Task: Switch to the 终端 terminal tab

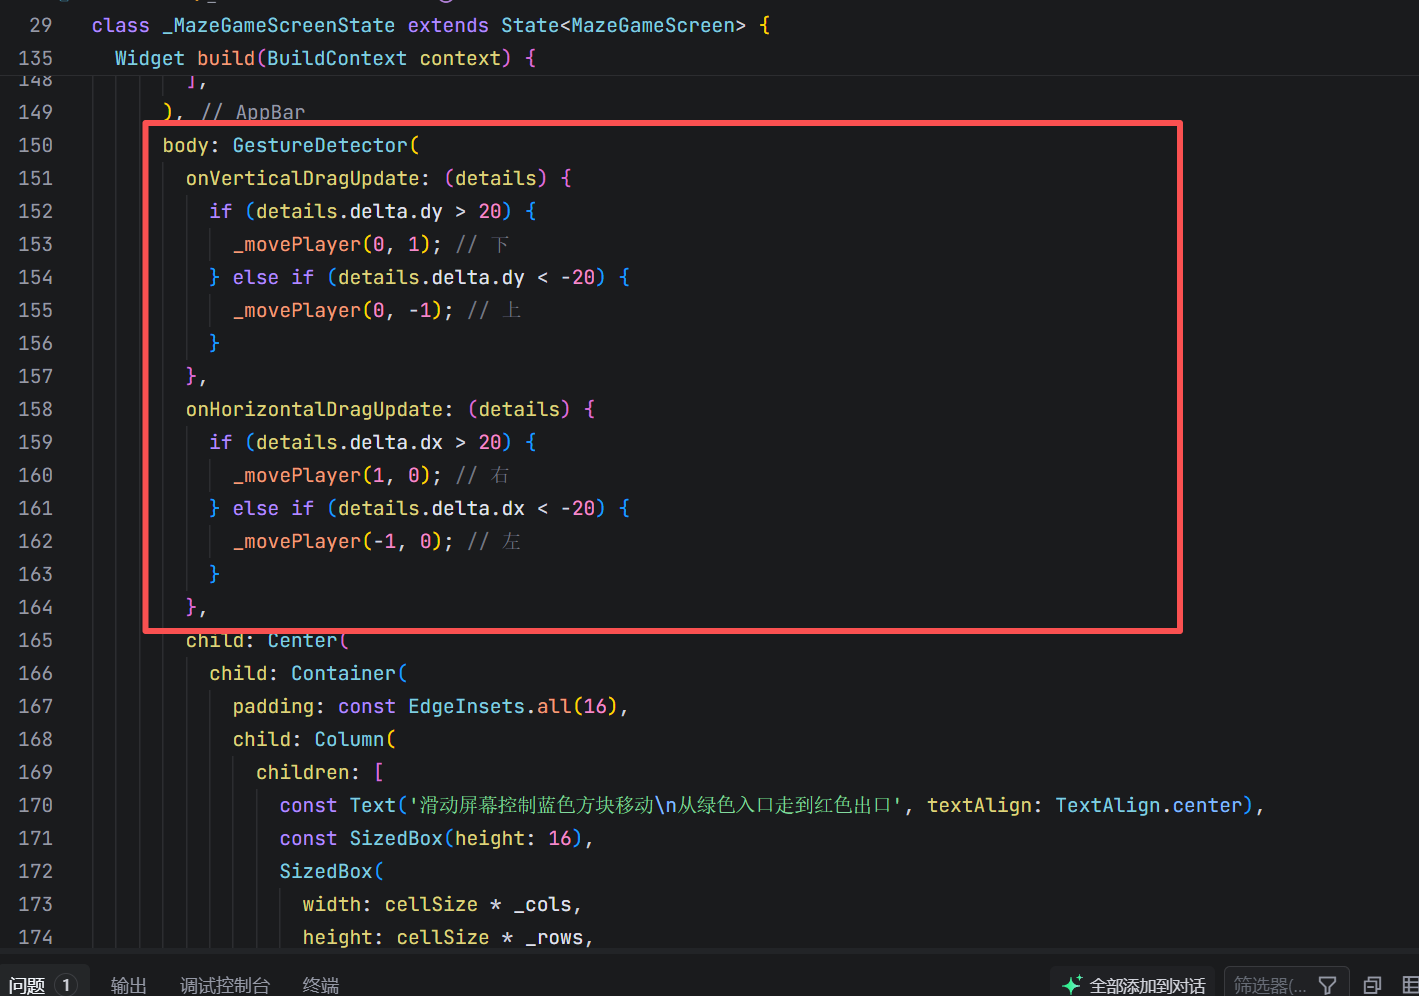Action: [x=320, y=985]
